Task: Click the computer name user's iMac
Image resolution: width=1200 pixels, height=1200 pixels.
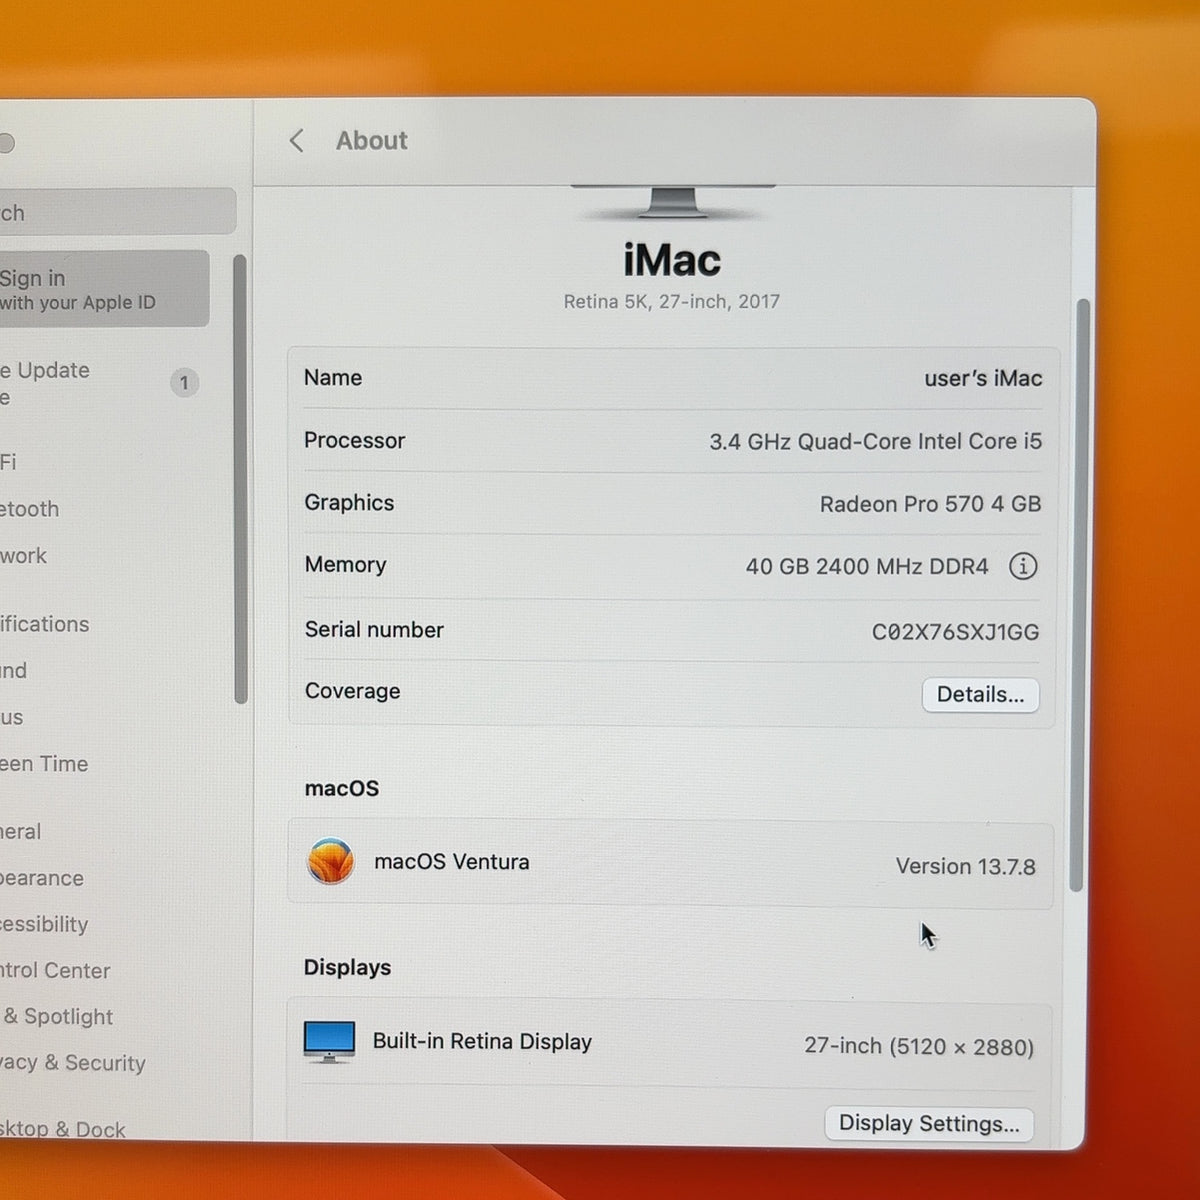Action: (983, 378)
